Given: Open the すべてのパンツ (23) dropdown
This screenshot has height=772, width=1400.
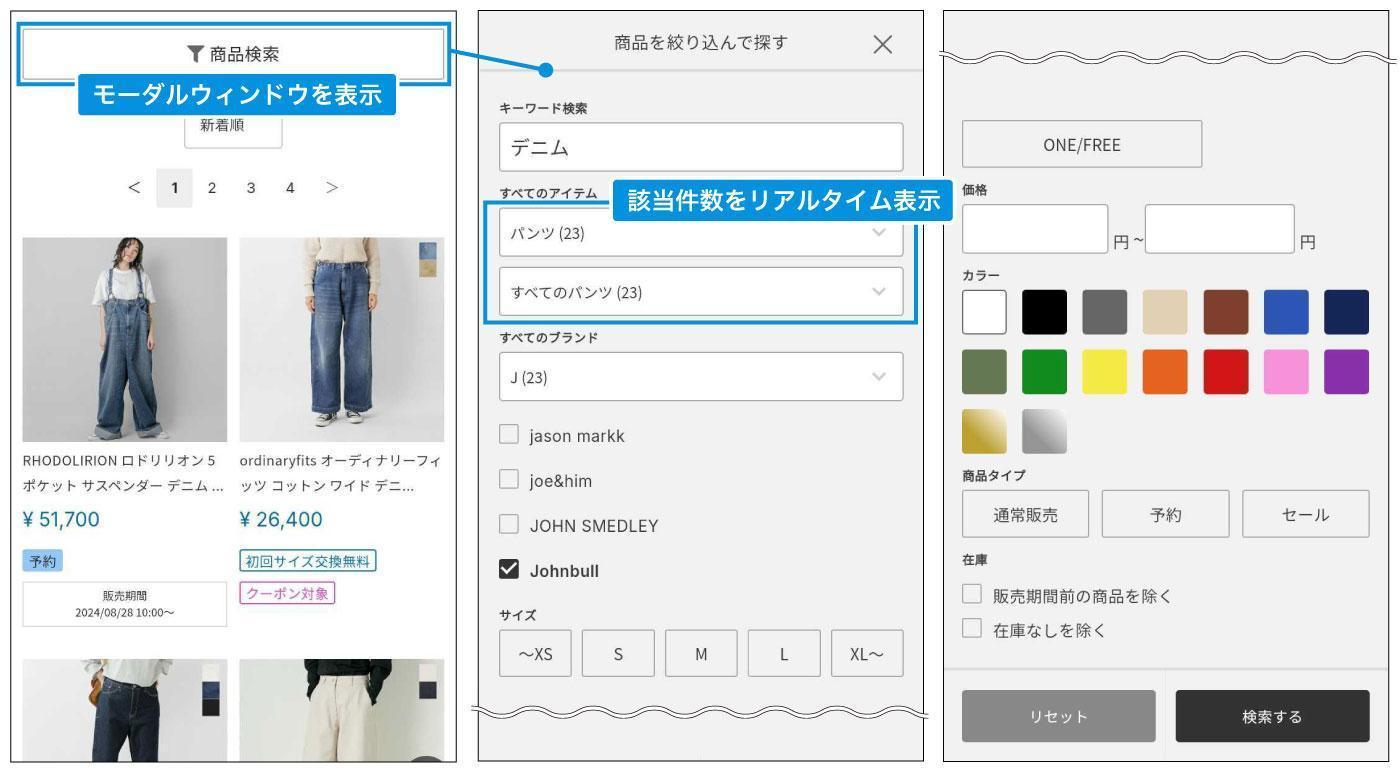Looking at the screenshot, I should tap(700, 292).
